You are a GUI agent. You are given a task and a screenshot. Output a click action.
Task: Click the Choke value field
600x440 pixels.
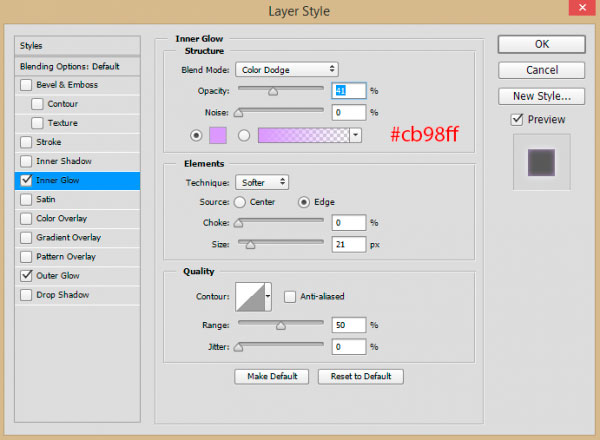click(349, 223)
